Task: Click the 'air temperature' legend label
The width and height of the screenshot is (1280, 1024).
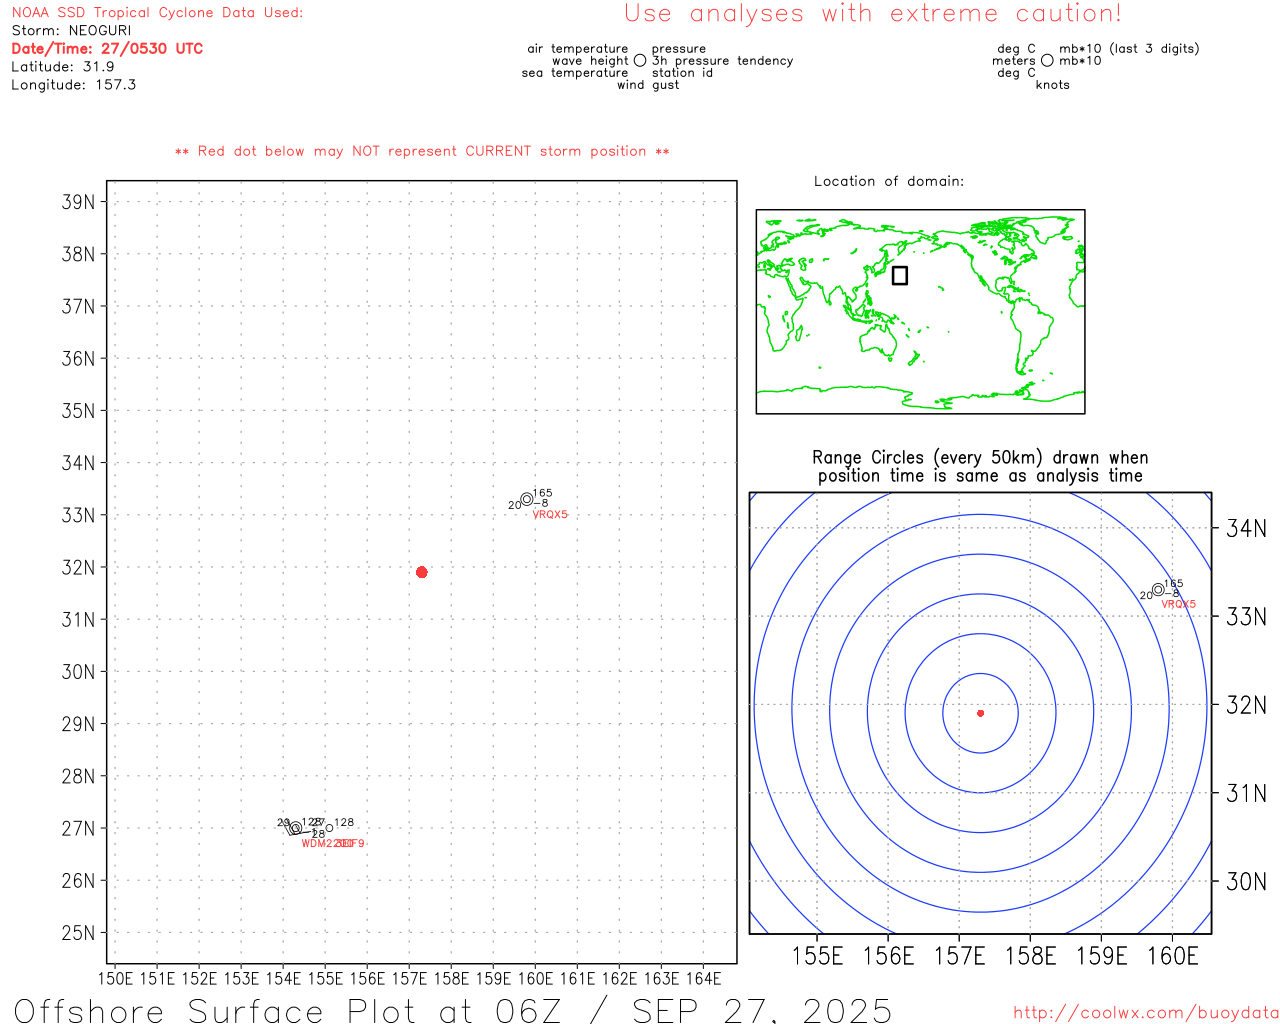Action: [x=578, y=49]
